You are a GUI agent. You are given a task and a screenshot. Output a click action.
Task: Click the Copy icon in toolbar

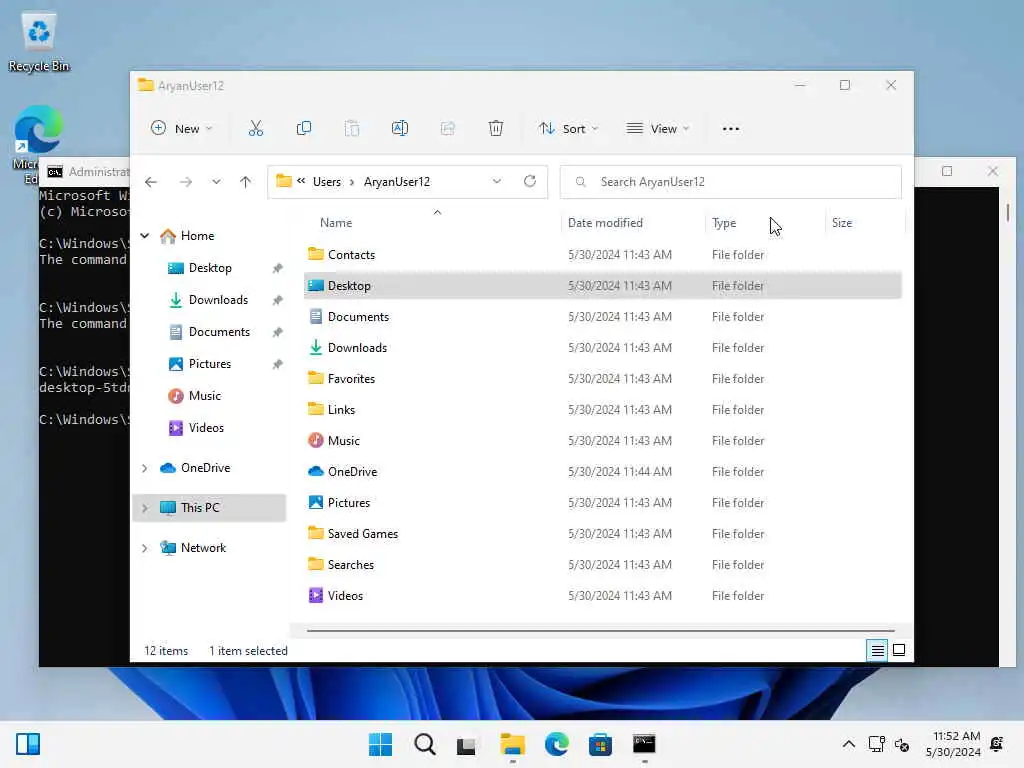click(304, 129)
